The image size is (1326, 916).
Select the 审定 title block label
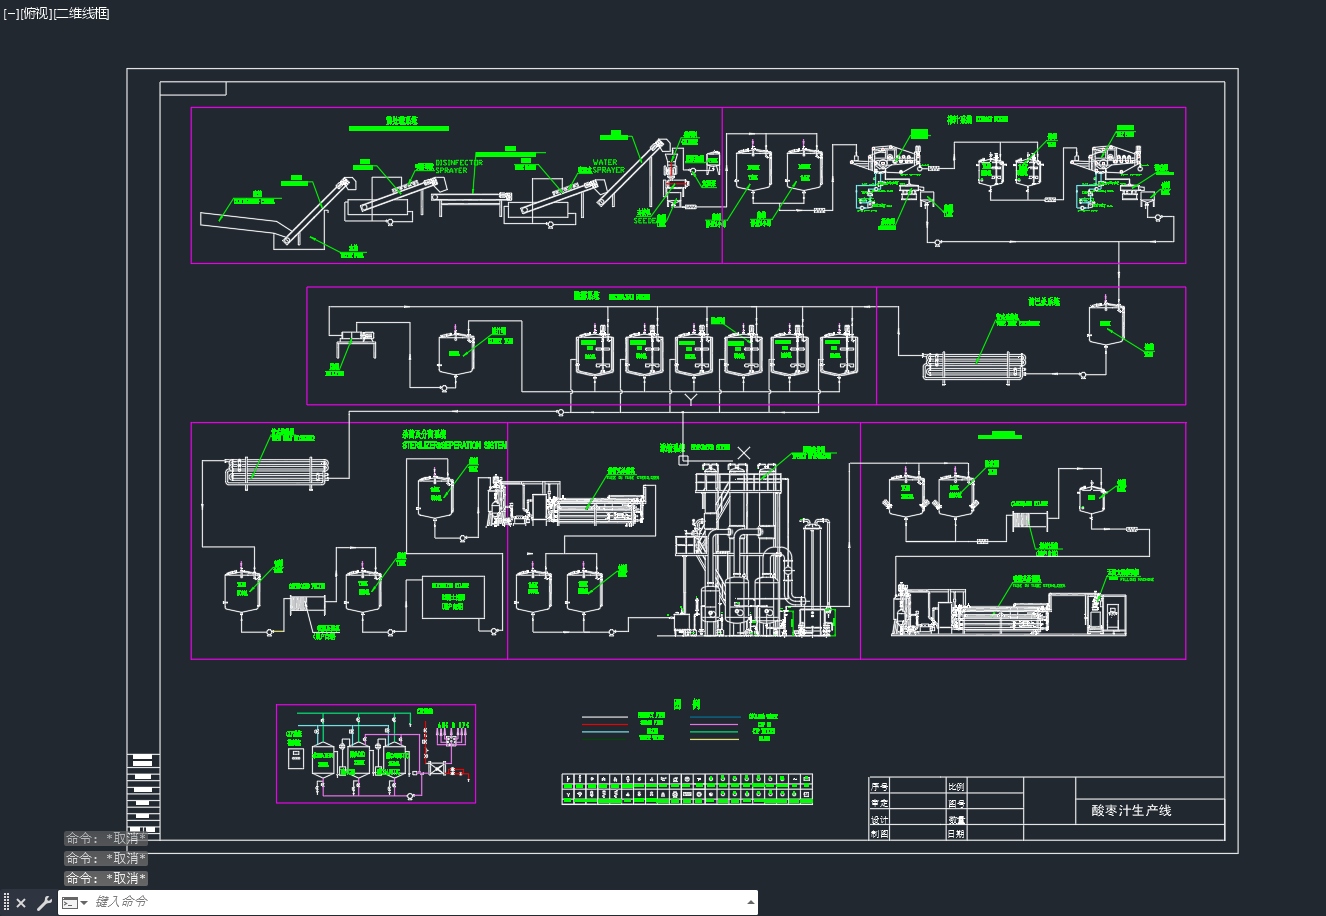pos(879,803)
